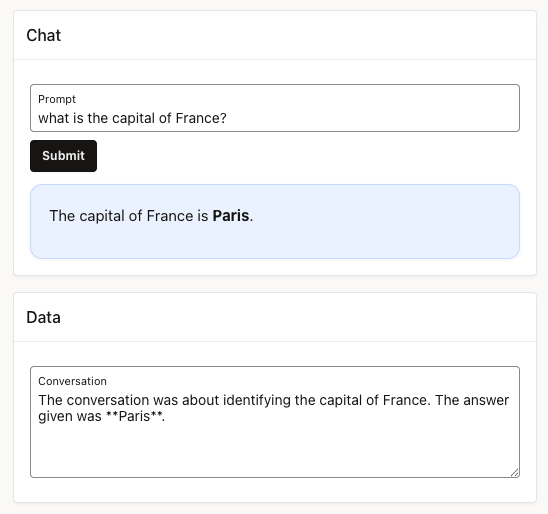This screenshot has height=514, width=548.
Task: Click 'given was' on the second conversation line
Action: [70, 416]
